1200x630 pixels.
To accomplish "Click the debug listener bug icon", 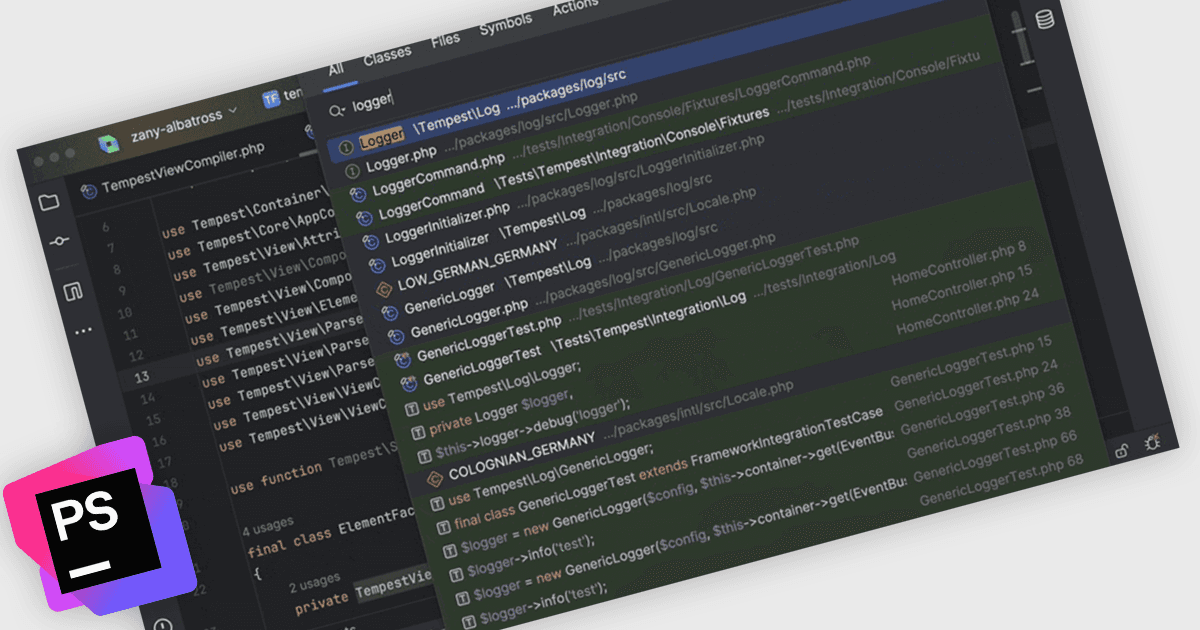I will point(1153,441).
